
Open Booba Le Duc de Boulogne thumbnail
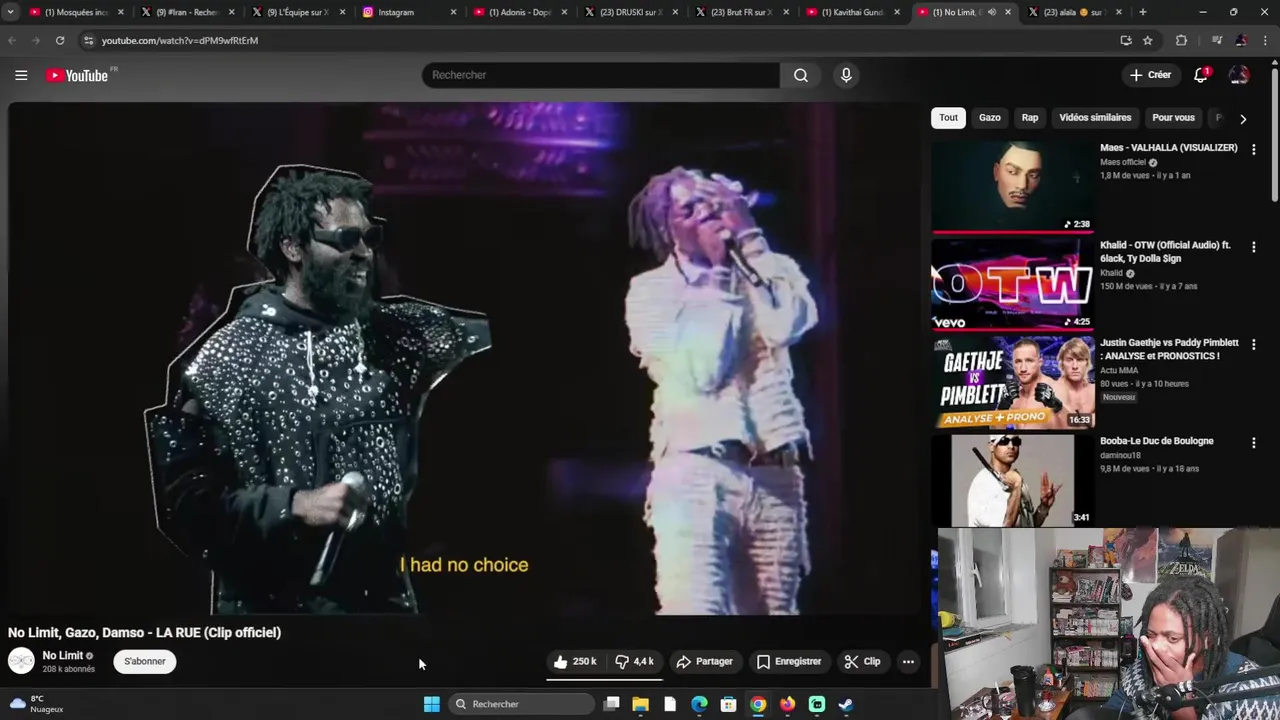pyautogui.click(x=1012, y=480)
